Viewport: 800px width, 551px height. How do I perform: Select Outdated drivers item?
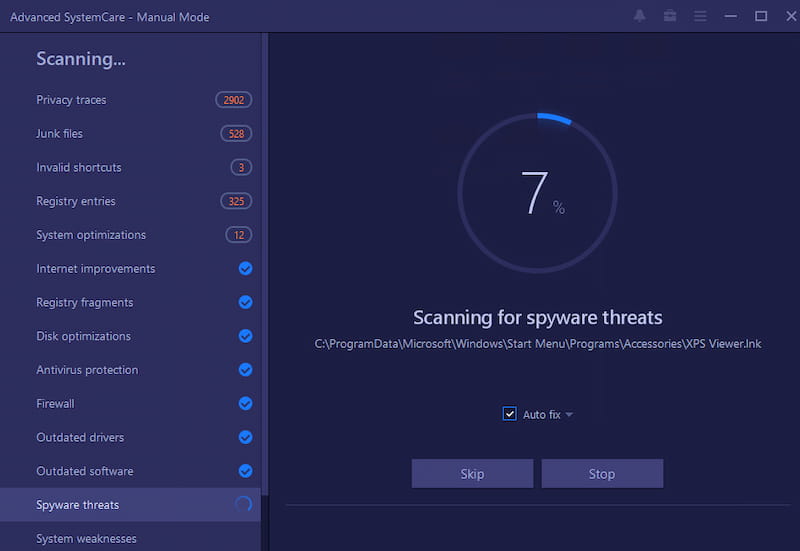click(130, 437)
